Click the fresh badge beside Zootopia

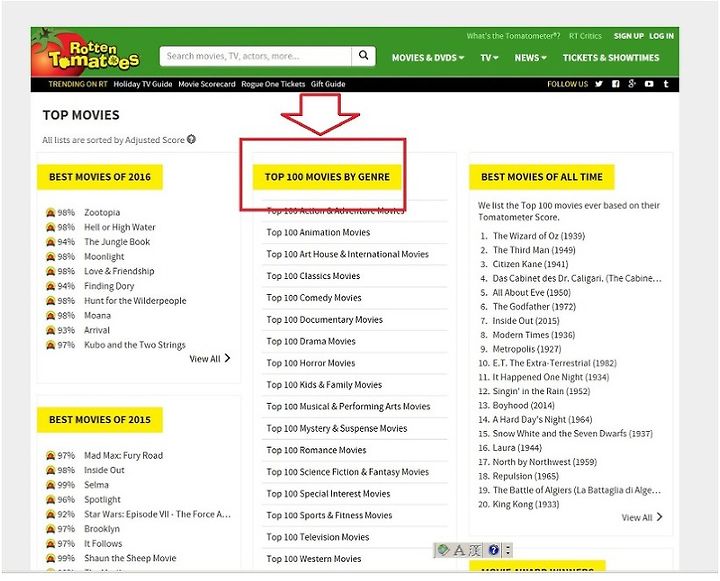click(51, 213)
